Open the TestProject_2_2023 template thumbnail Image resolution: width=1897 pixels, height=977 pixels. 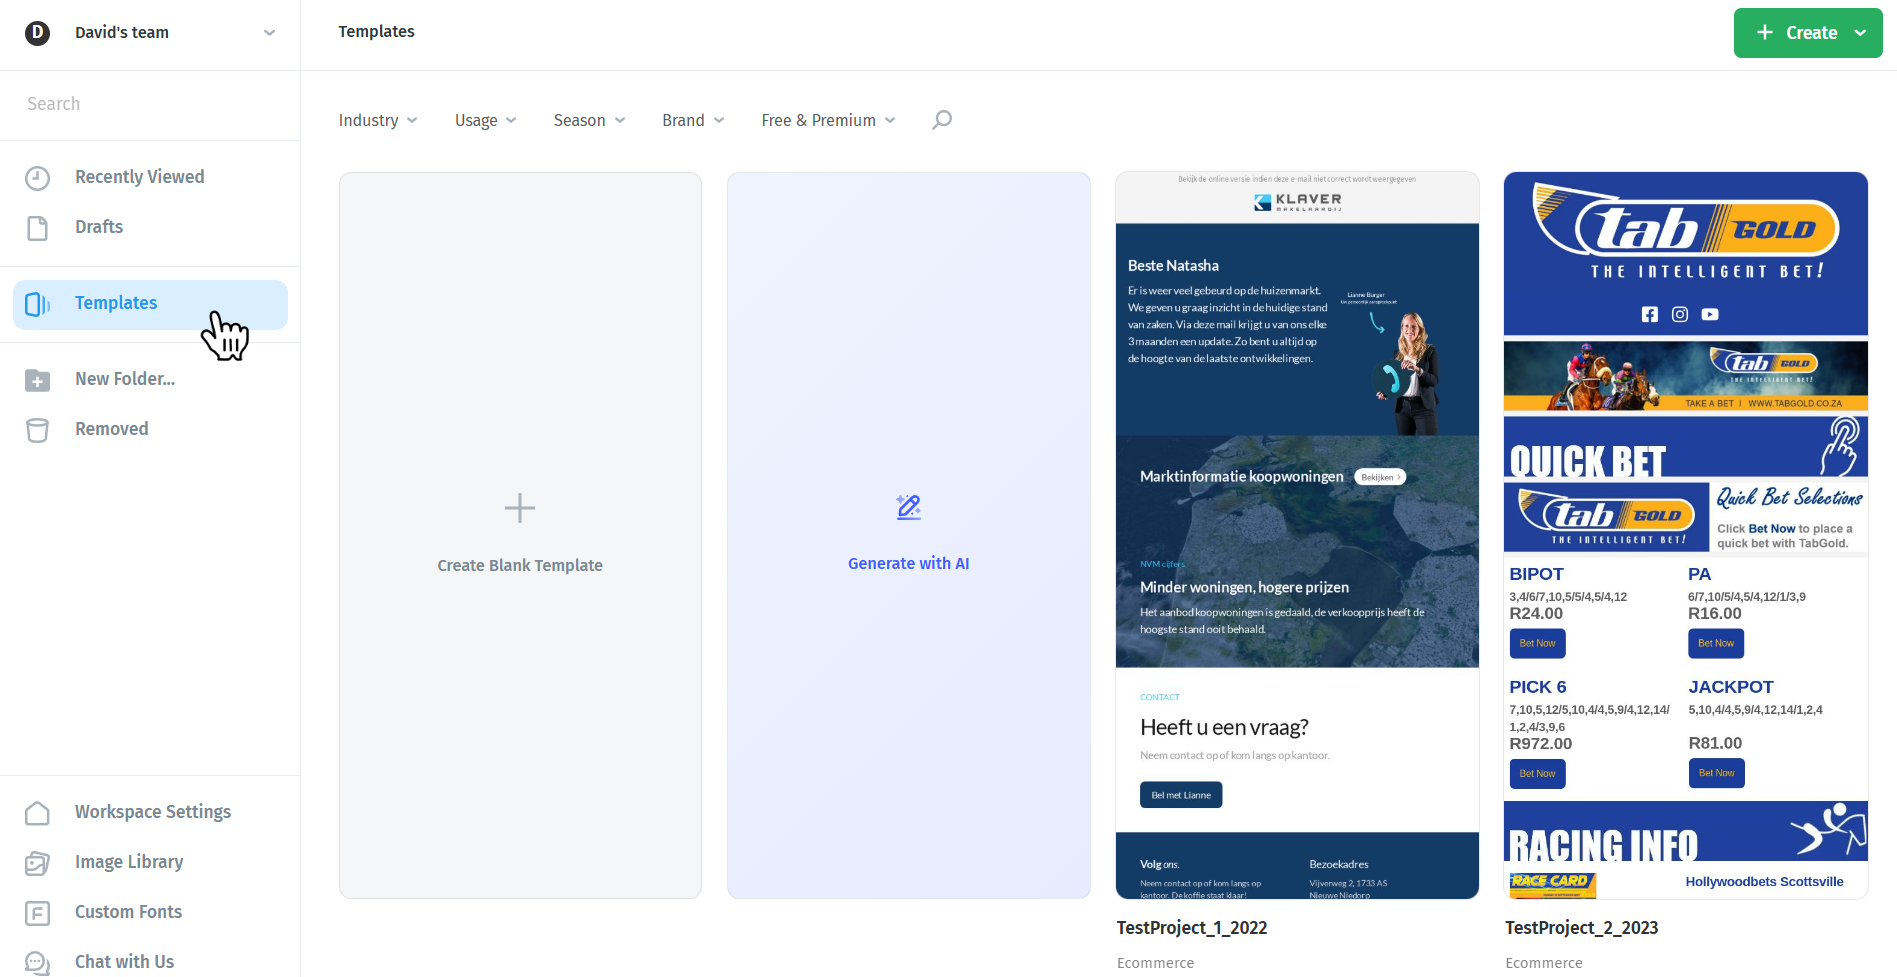pyautogui.click(x=1686, y=535)
